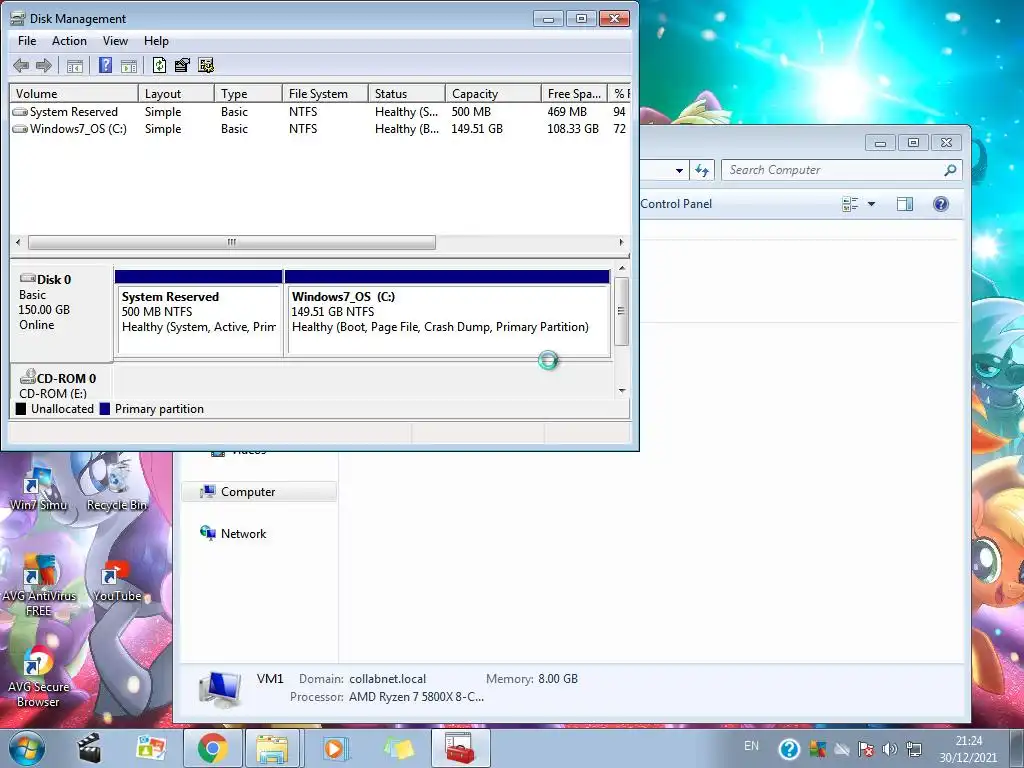Sort by the Volume column header
The image size is (1024, 768).
point(74,93)
